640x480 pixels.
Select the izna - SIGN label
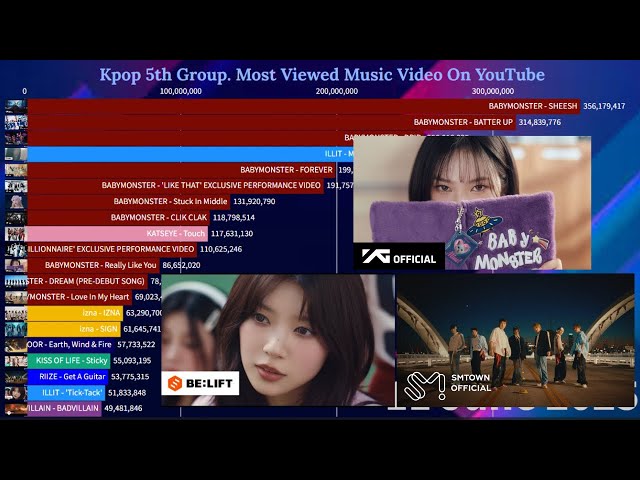coord(98,329)
